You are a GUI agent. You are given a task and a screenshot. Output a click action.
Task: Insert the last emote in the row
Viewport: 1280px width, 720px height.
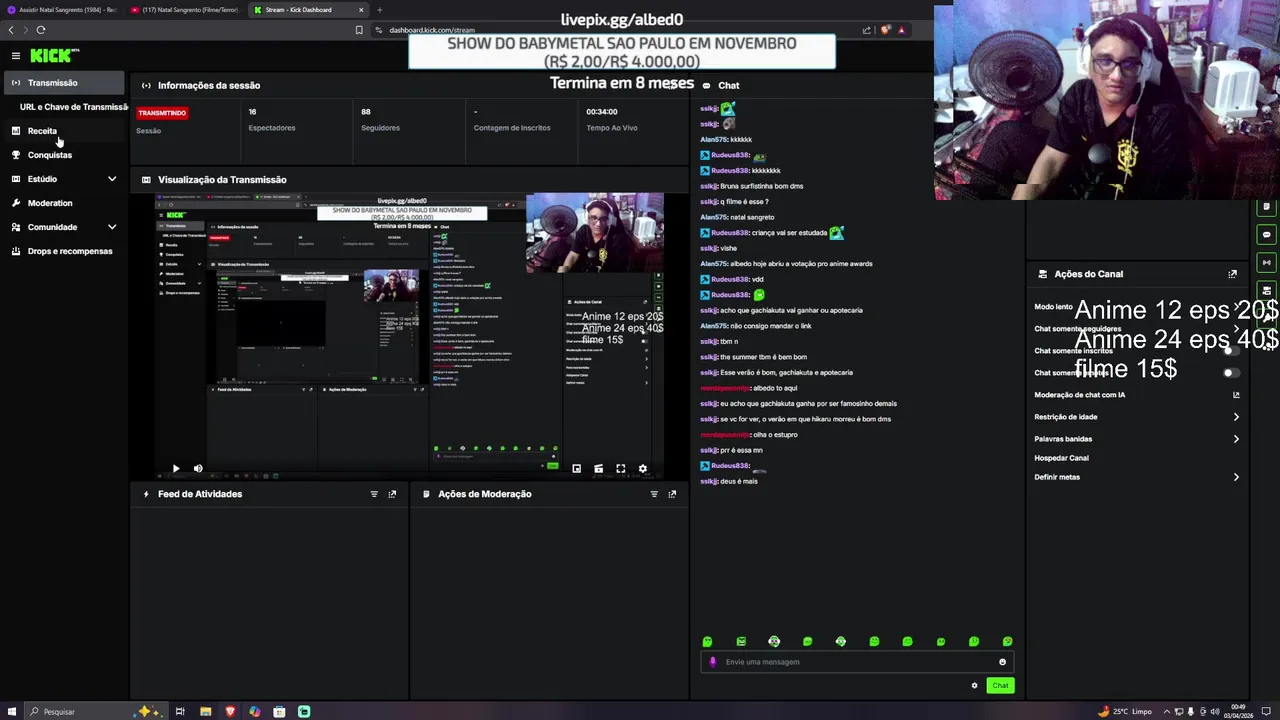click(1007, 641)
